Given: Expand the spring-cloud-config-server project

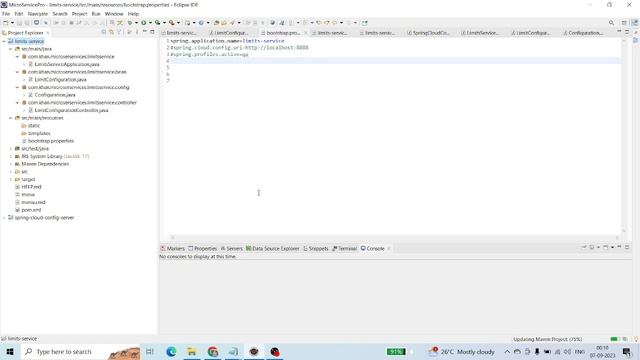Looking at the screenshot, I should coord(4,218).
